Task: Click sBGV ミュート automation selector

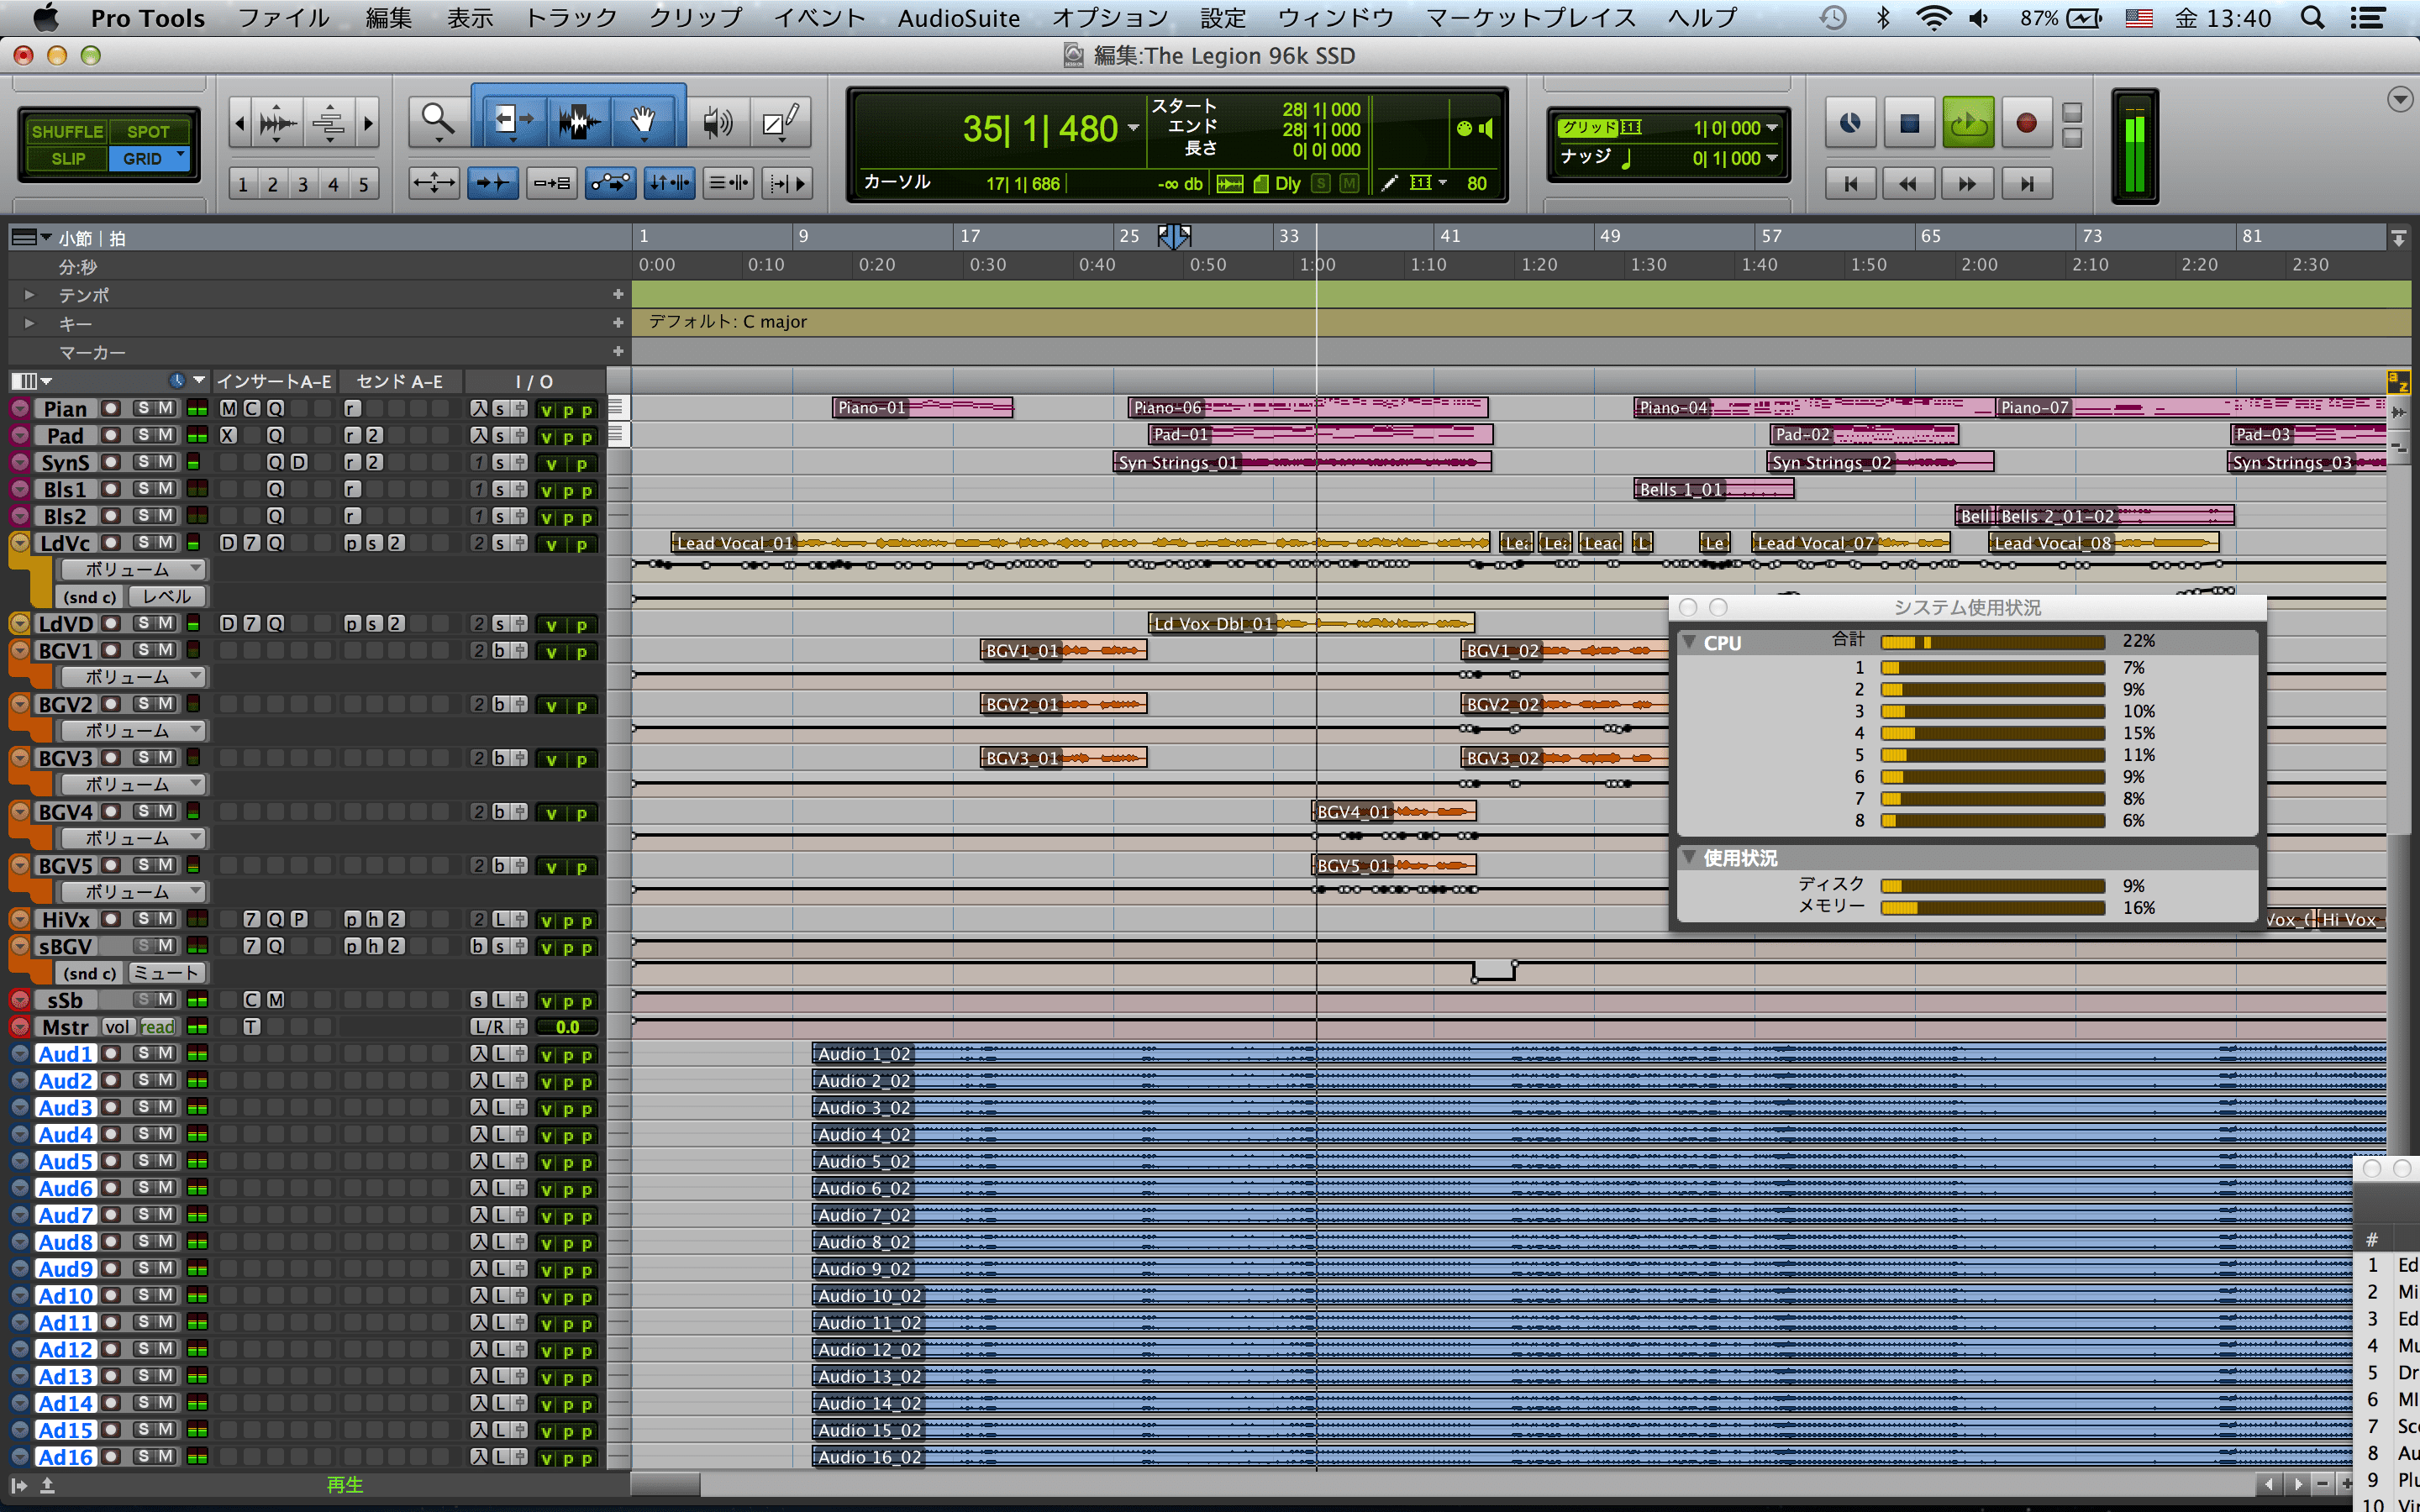Action: [167, 972]
